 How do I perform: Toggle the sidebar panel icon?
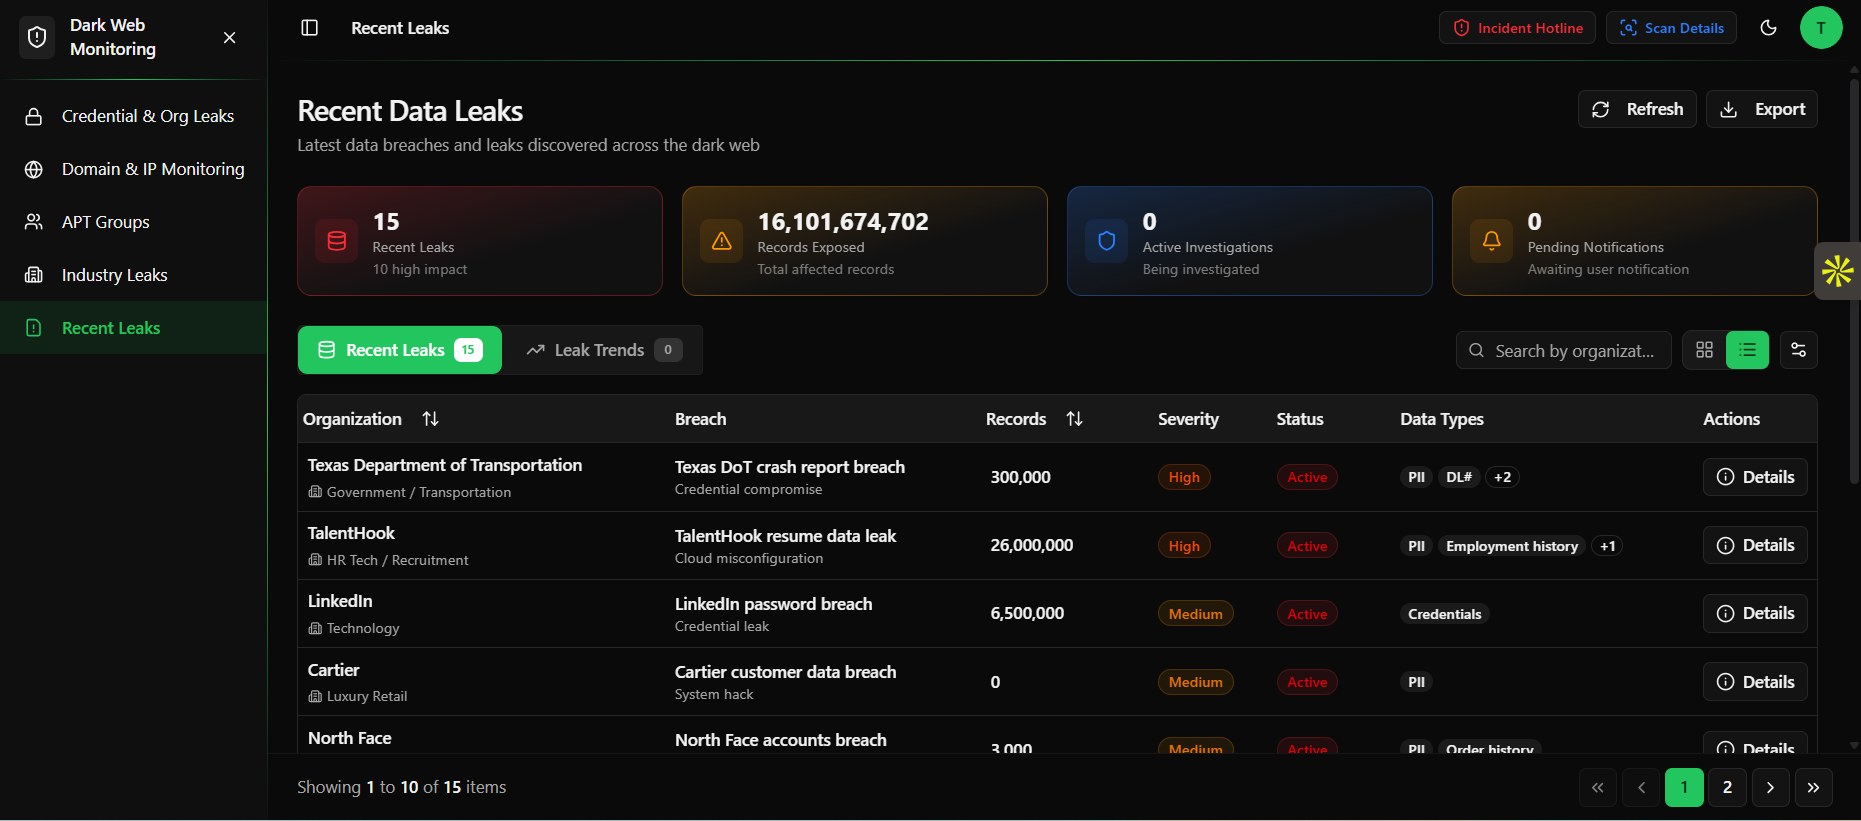point(310,28)
